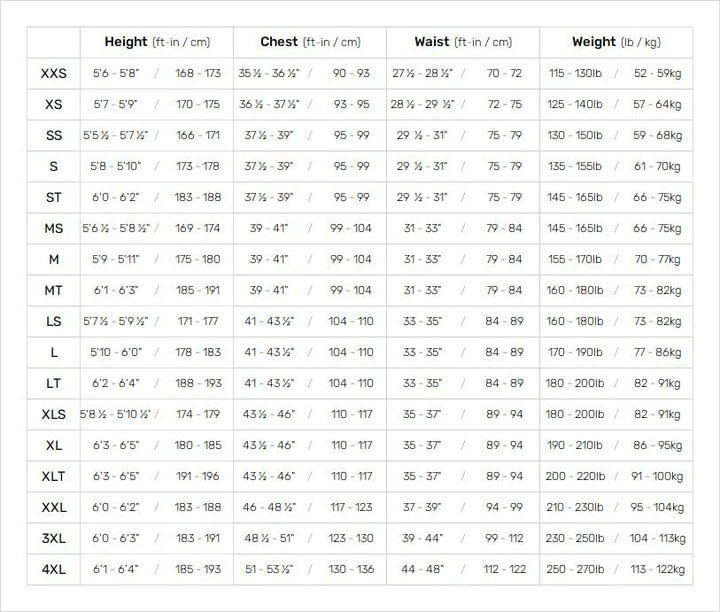Click the Chest column header
The height and width of the screenshot is (612, 720).
pos(309,42)
